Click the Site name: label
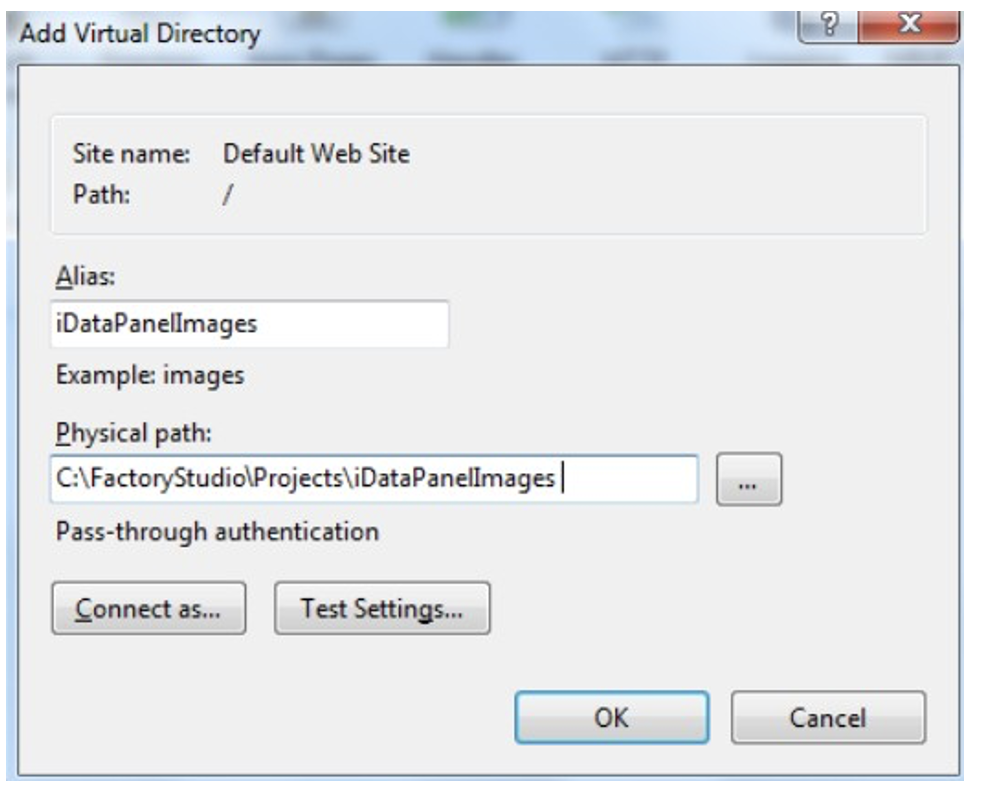This screenshot has height=794, width=982. pyautogui.click(x=132, y=153)
